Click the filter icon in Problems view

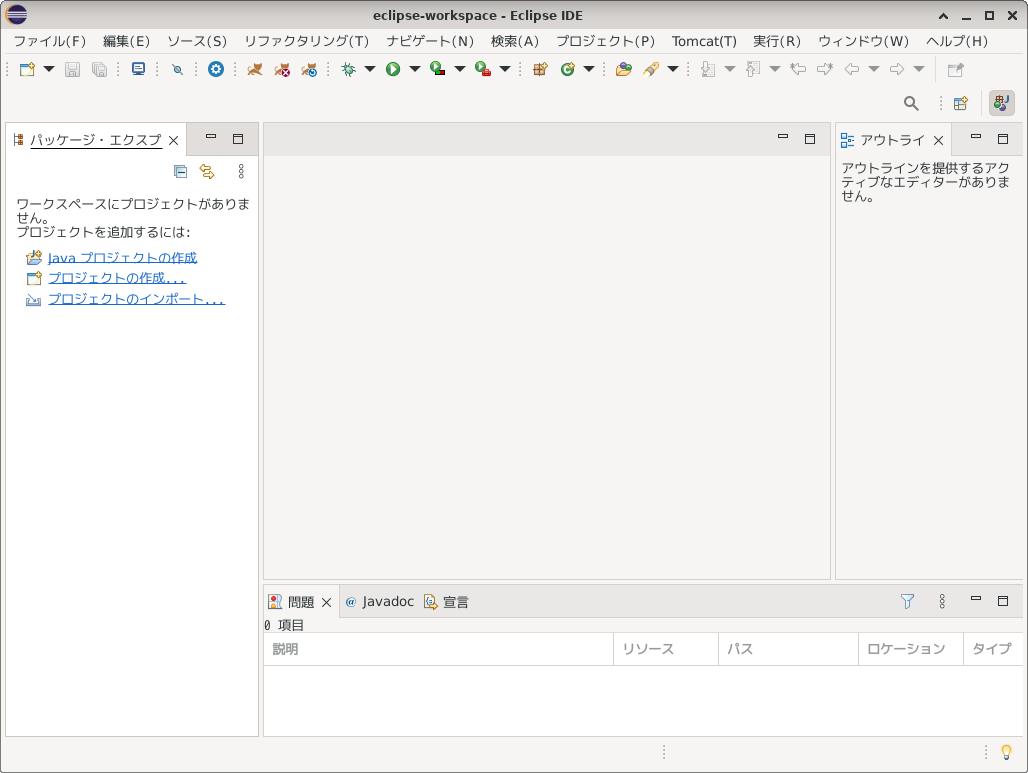(907, 601)
